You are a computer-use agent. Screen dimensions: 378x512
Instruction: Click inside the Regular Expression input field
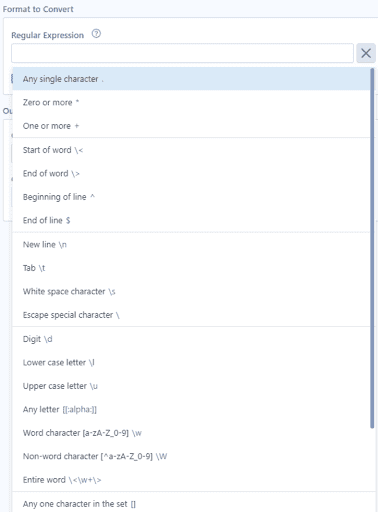click(182, 53)
